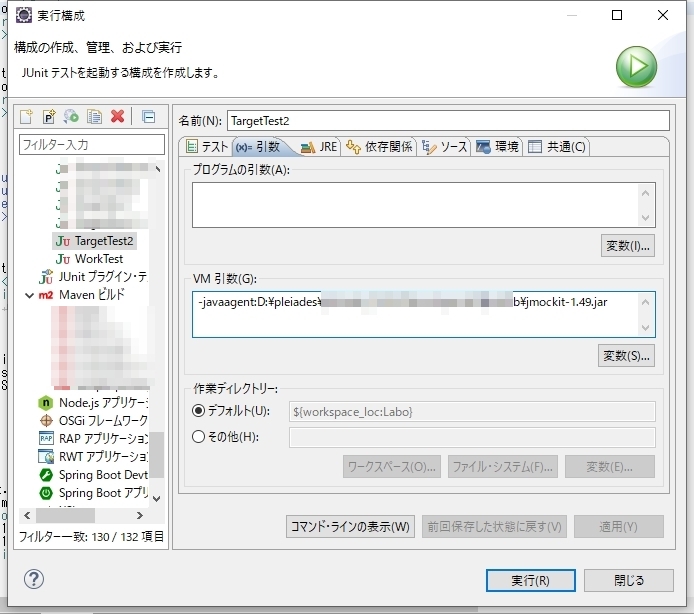Image resolution: width=694 pixels, height=614 pixels.
Task: Click inside the VM 引数 text area
Action: [415, 314]
